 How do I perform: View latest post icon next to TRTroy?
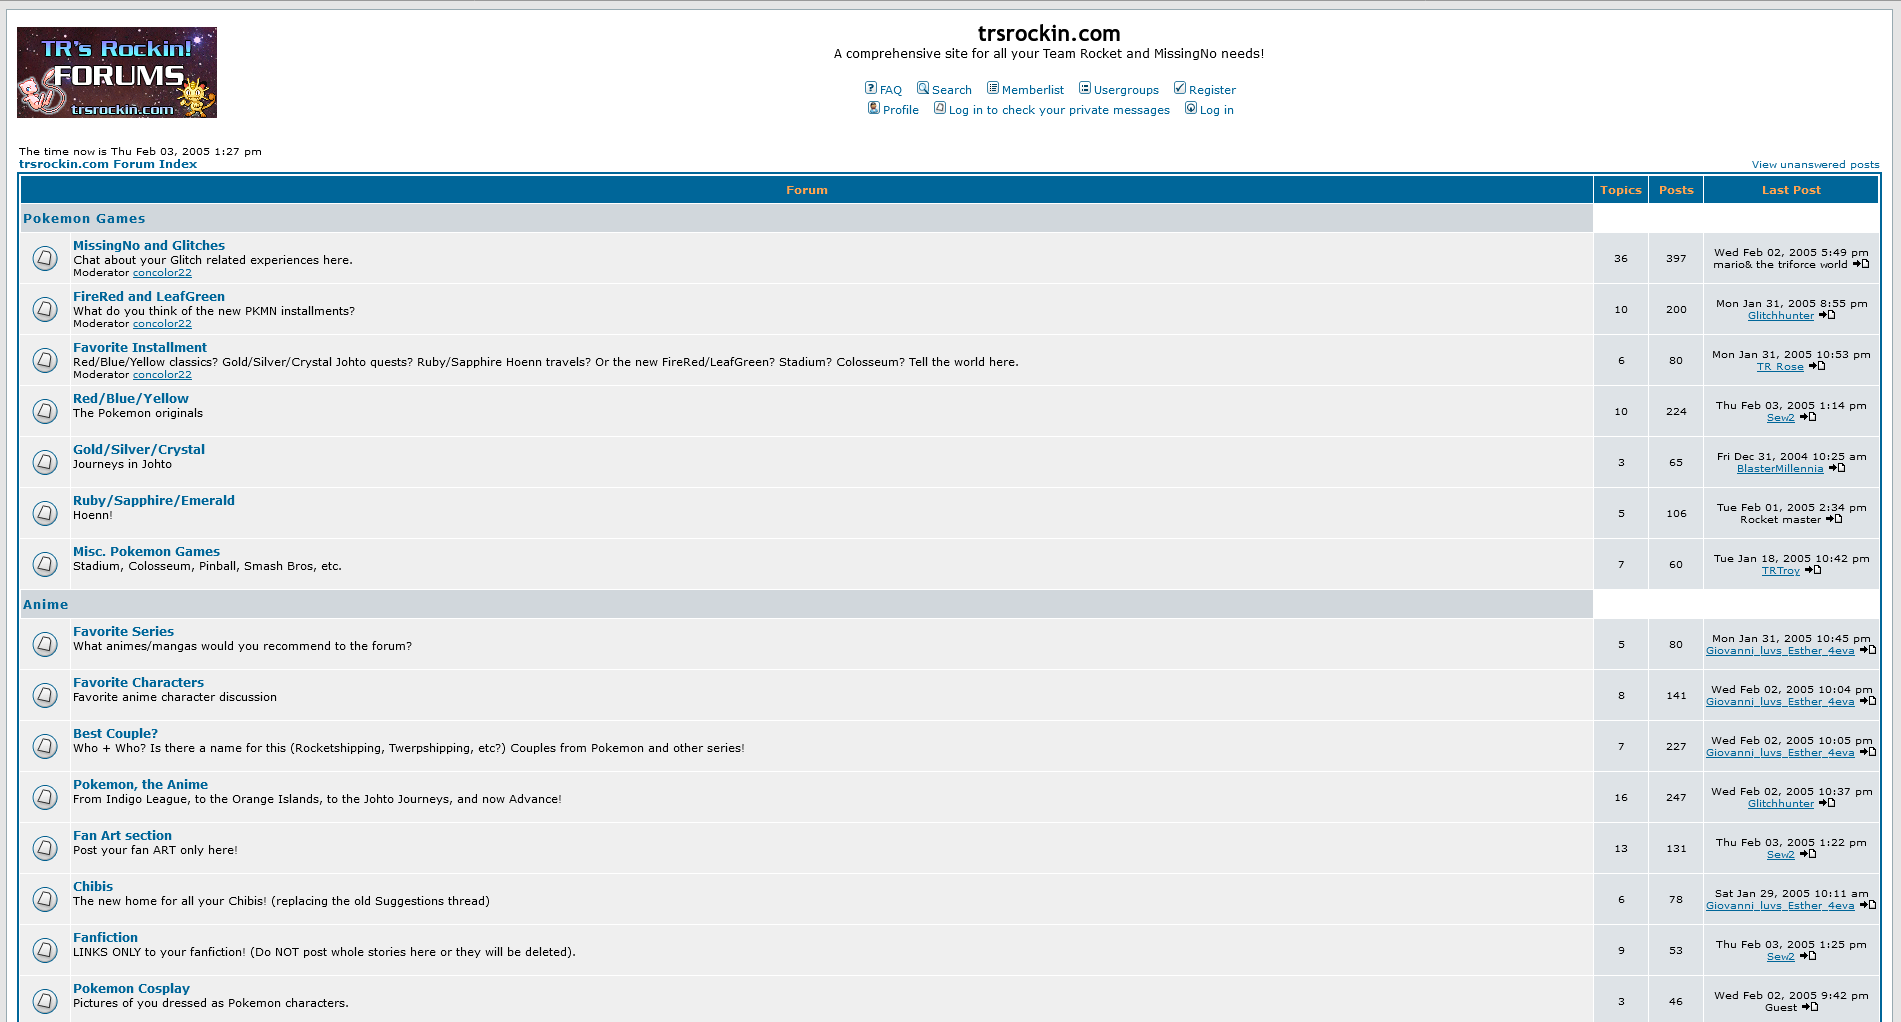pyautogui.click(x=1813, y=570)
